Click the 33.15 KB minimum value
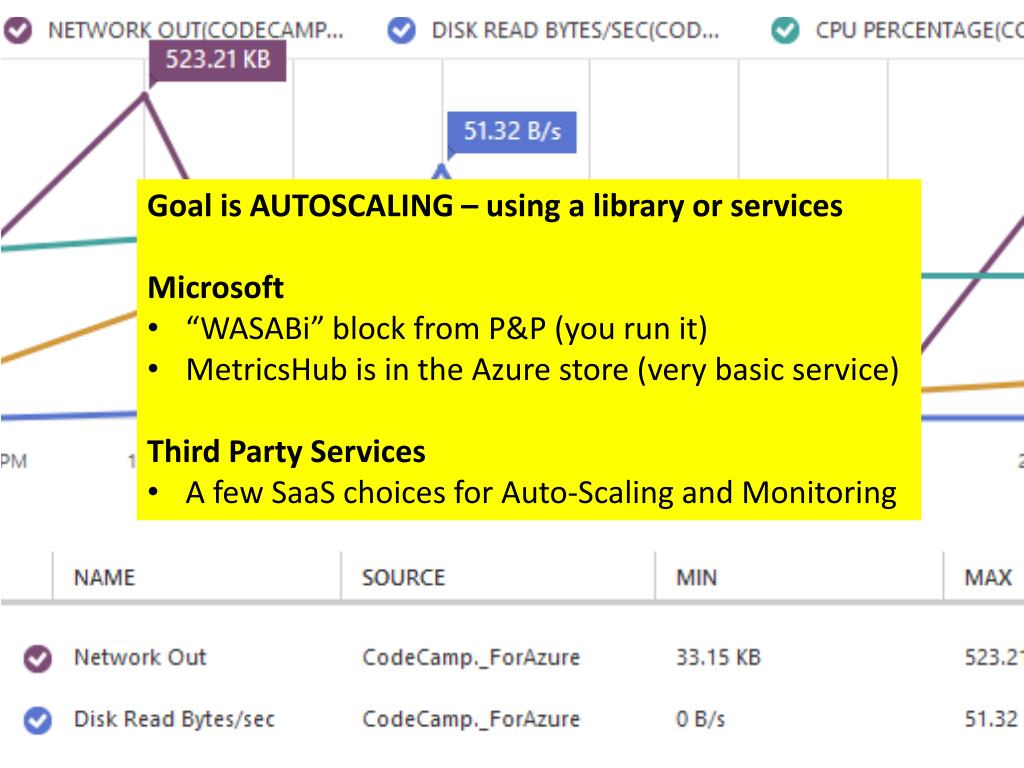Image resolution: width=1024 pixels, height=768 pixels. click(x=718, y=657)
